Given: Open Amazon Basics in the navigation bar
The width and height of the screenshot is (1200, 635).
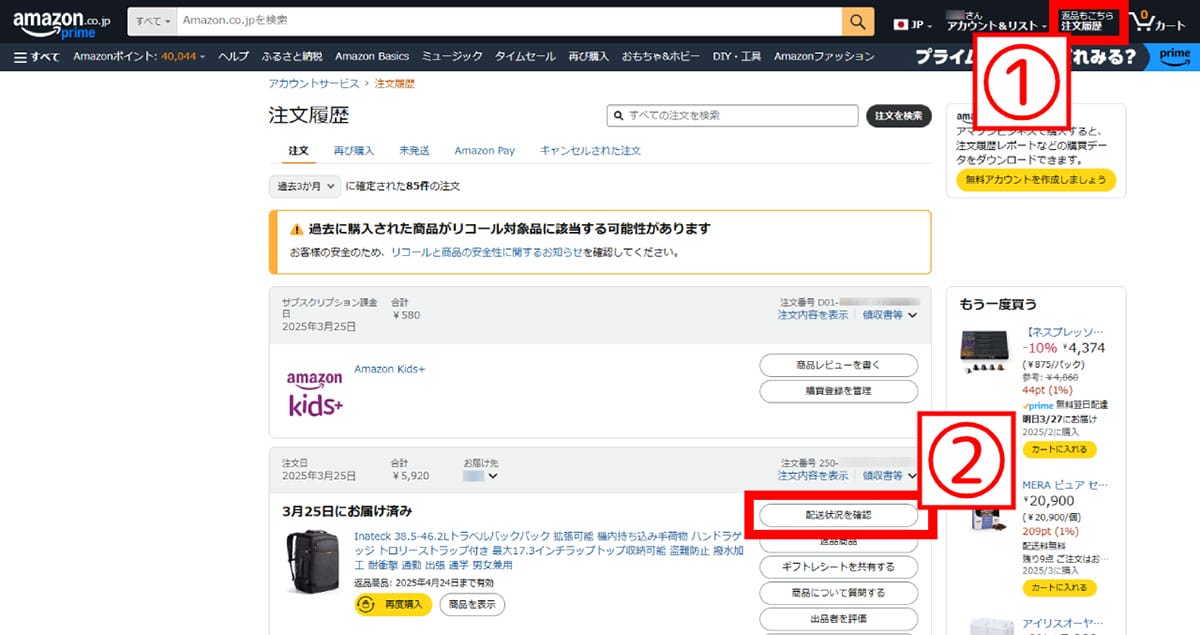Looking at the screenshot, I should click(372, 57).
